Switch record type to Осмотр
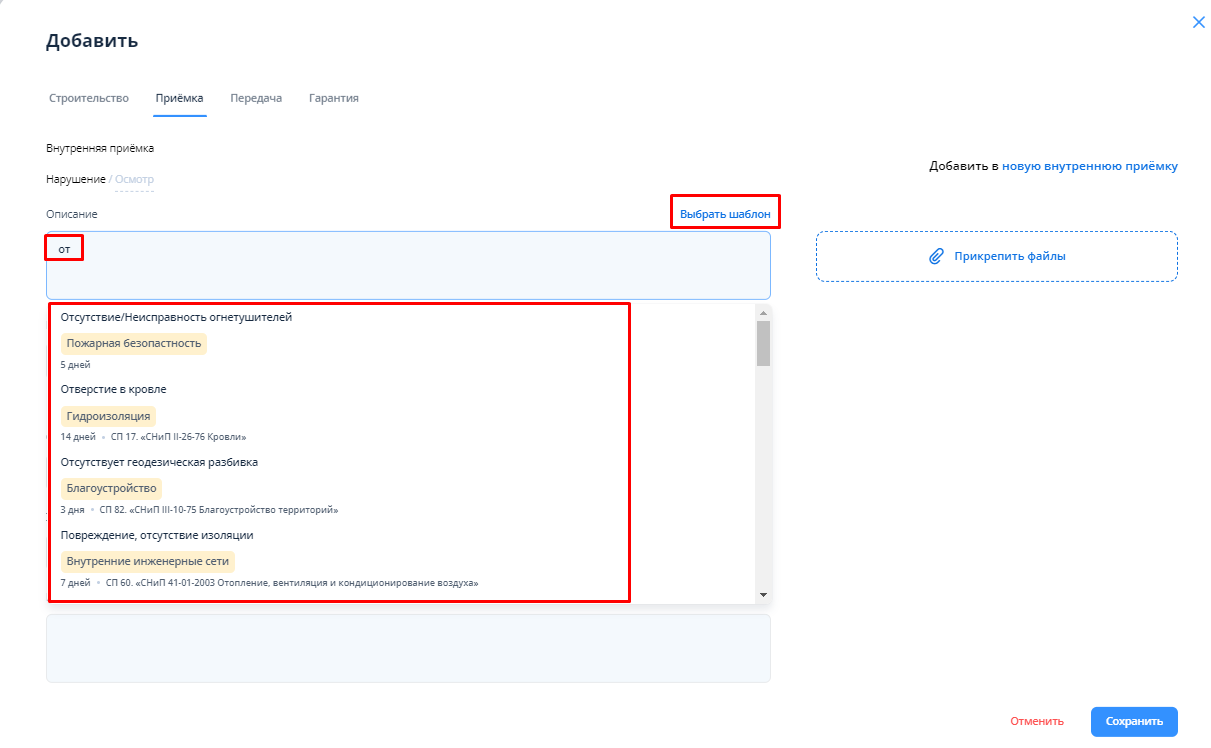Screen dimensions: 1211x748 coord(134,179)
